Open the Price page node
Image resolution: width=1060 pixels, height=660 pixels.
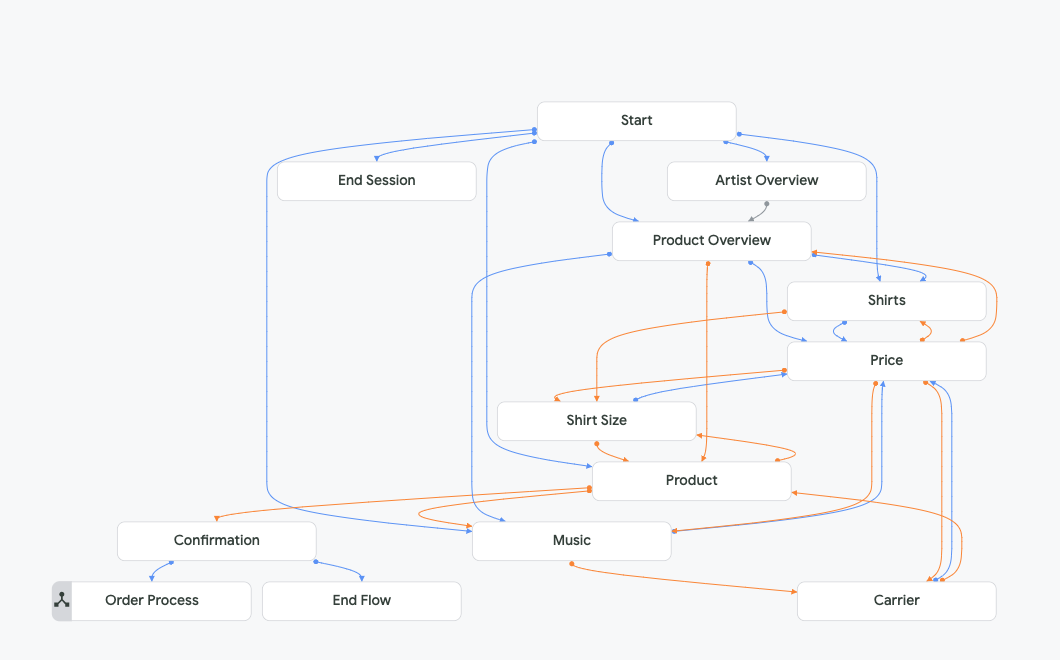[886, 361]
